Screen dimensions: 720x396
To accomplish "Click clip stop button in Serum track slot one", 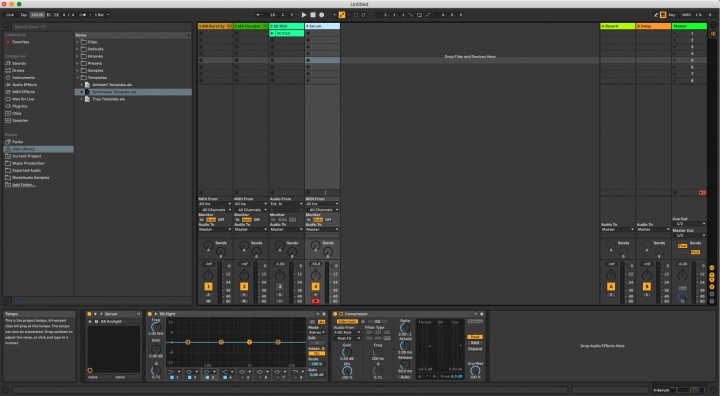I will 308,34.
